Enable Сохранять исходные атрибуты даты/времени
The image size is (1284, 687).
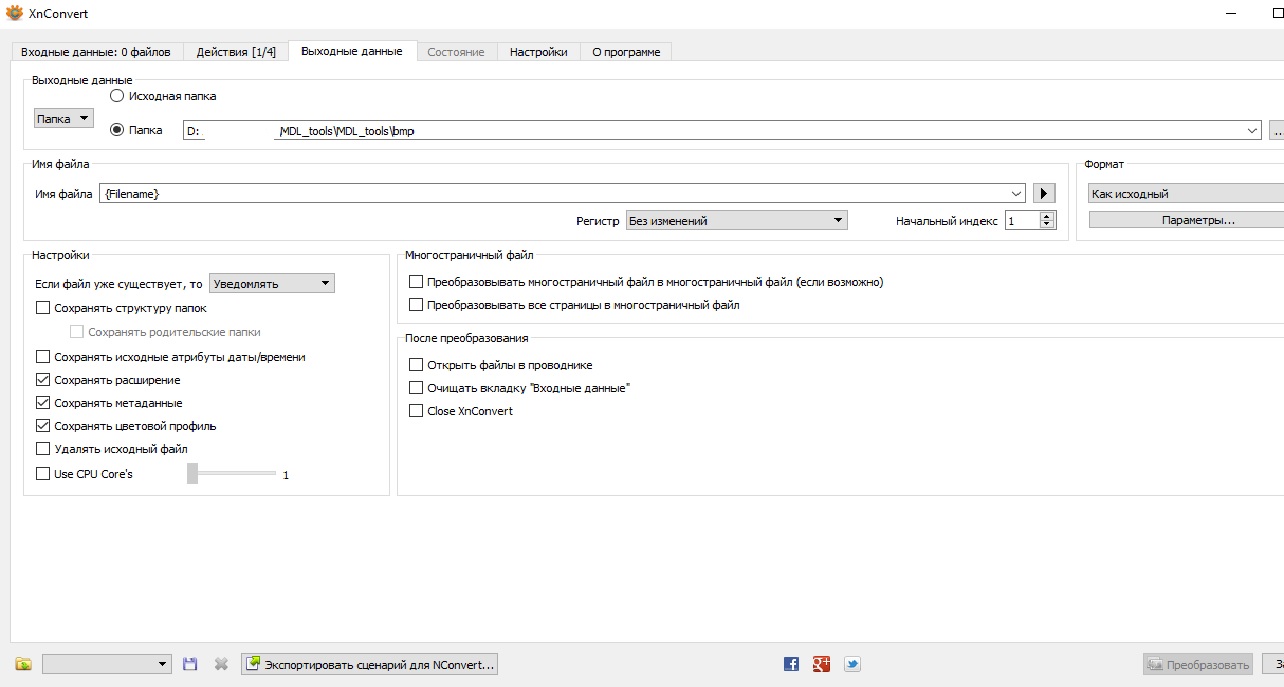pyautogui.click(x=43, y=357)
